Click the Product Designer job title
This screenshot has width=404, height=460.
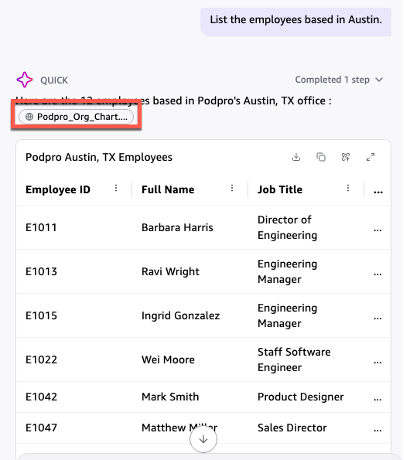pyautogui.click(x=301, y=397)
